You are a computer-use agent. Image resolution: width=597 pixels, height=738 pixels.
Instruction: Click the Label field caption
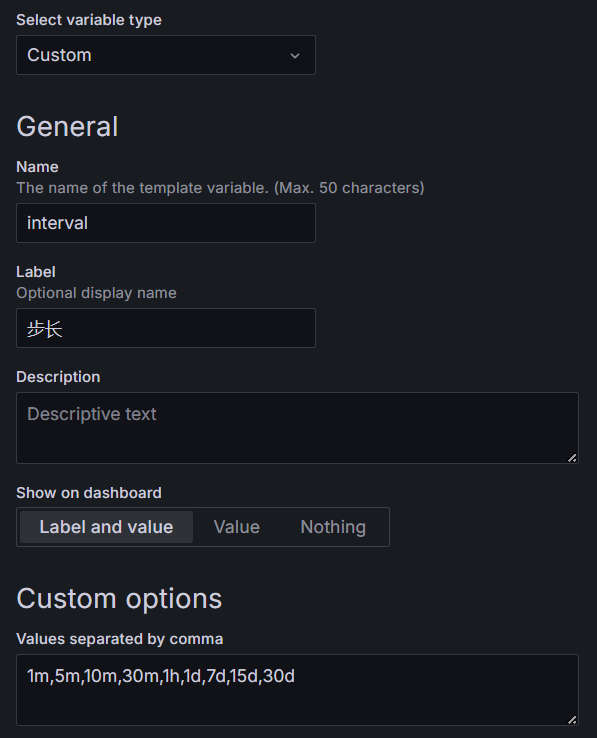point(36,272)
